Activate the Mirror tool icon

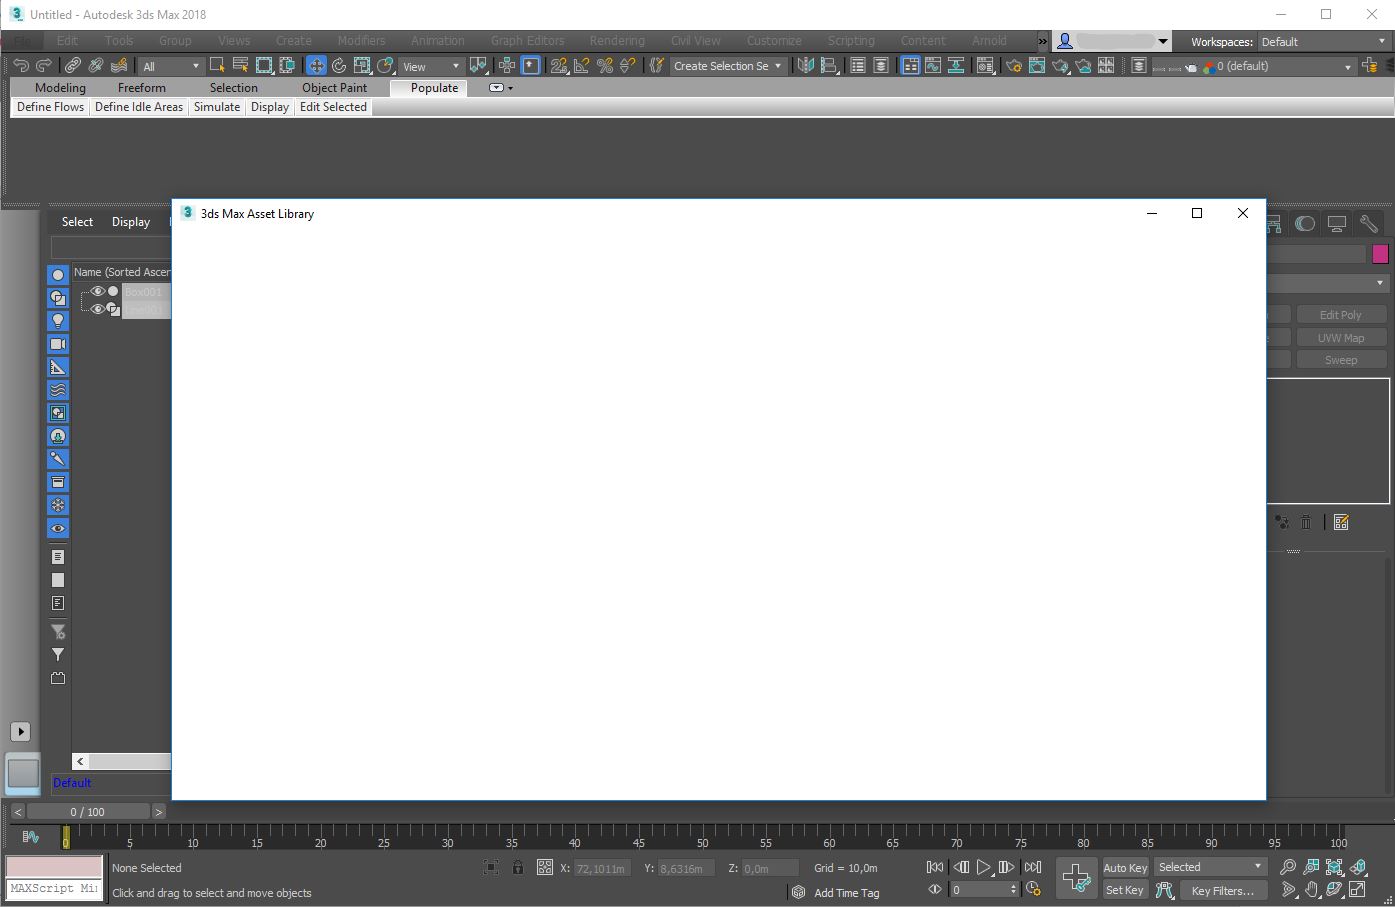click(807, 66)
